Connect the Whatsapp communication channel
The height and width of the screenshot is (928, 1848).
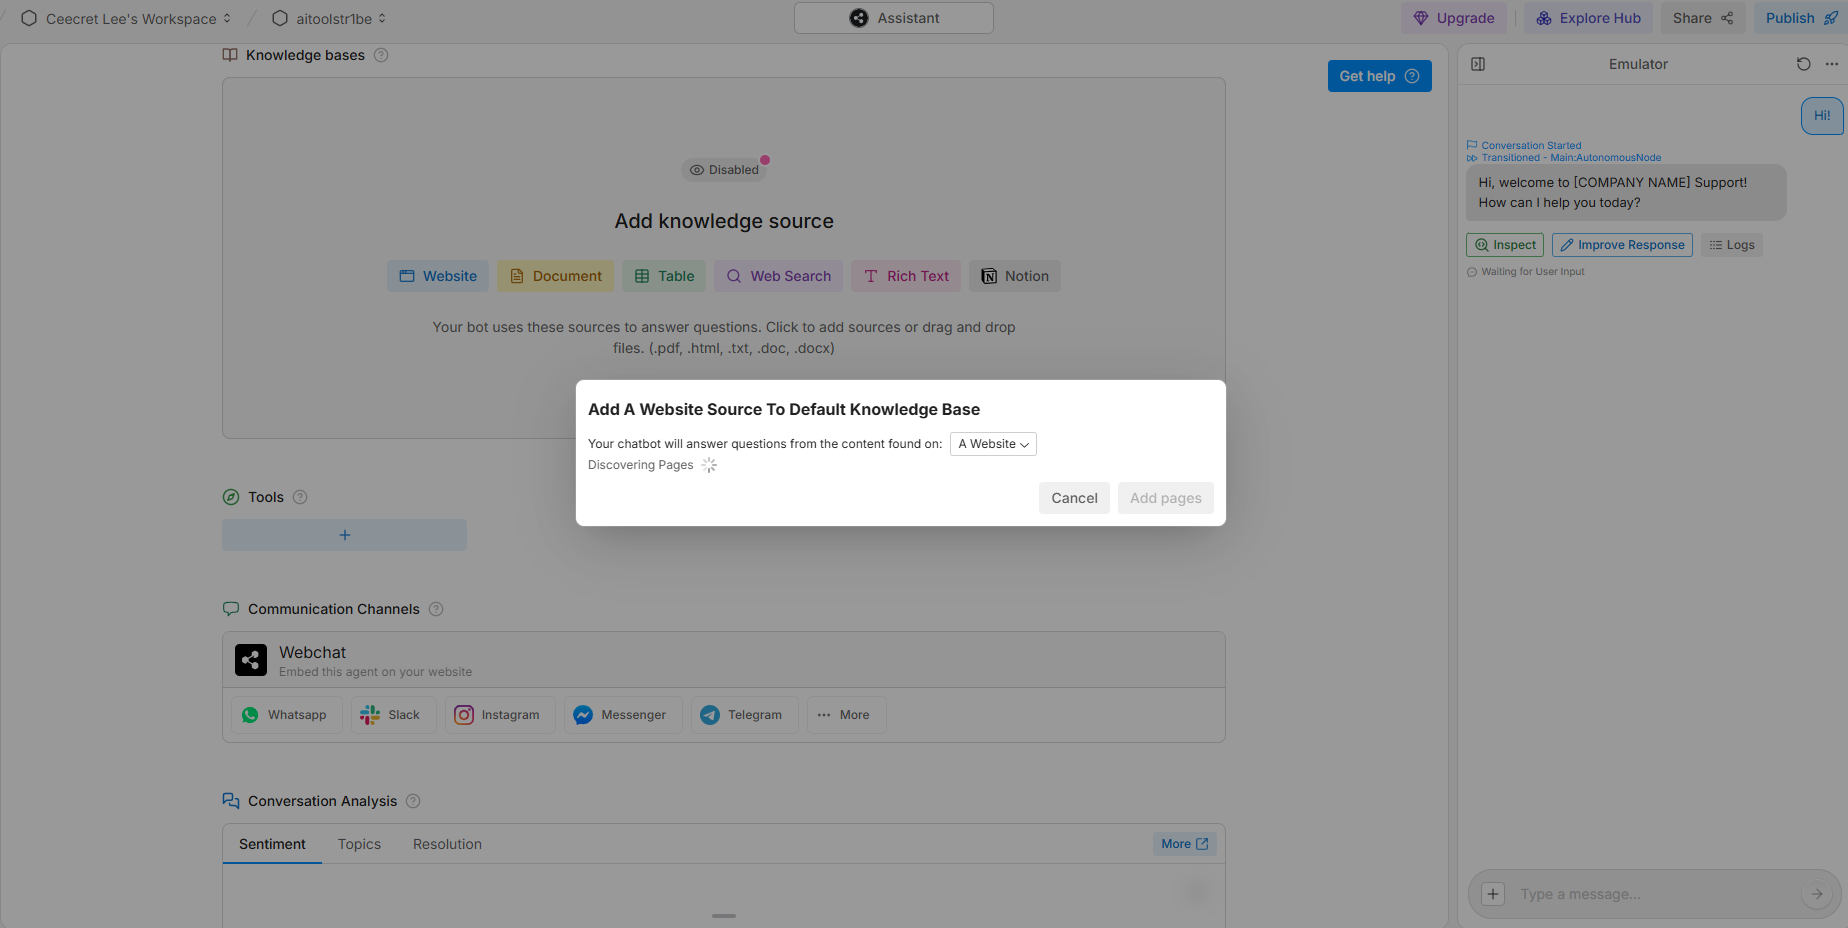point(286,714)
